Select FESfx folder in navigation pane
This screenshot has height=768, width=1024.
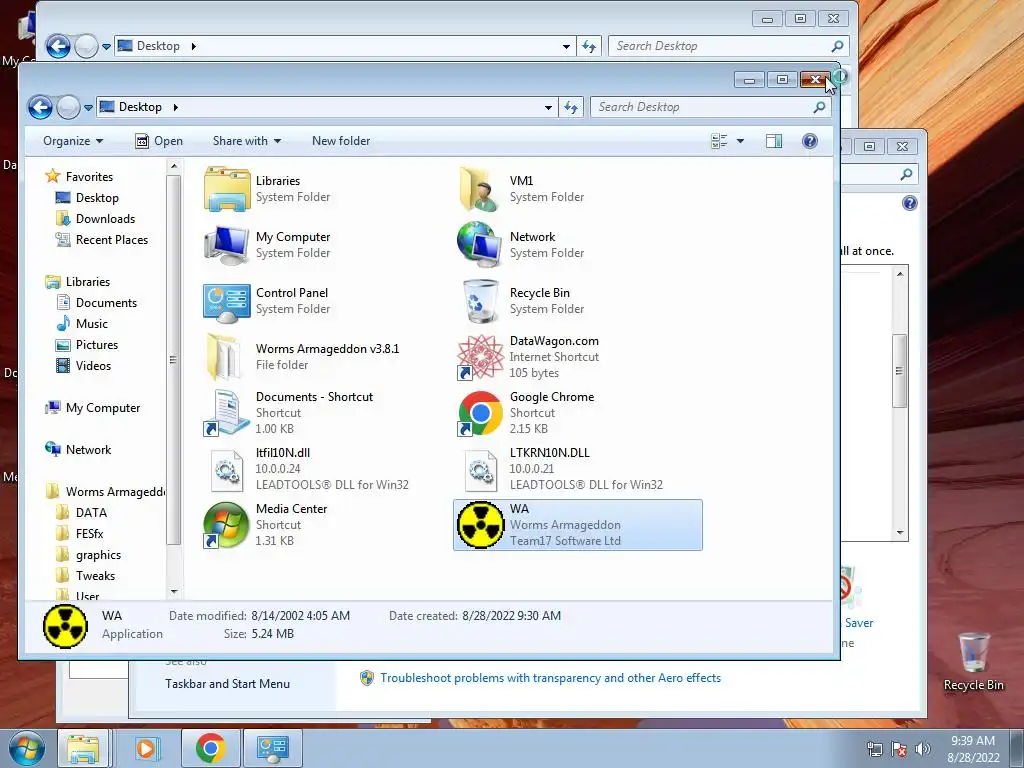coord(80,534)
